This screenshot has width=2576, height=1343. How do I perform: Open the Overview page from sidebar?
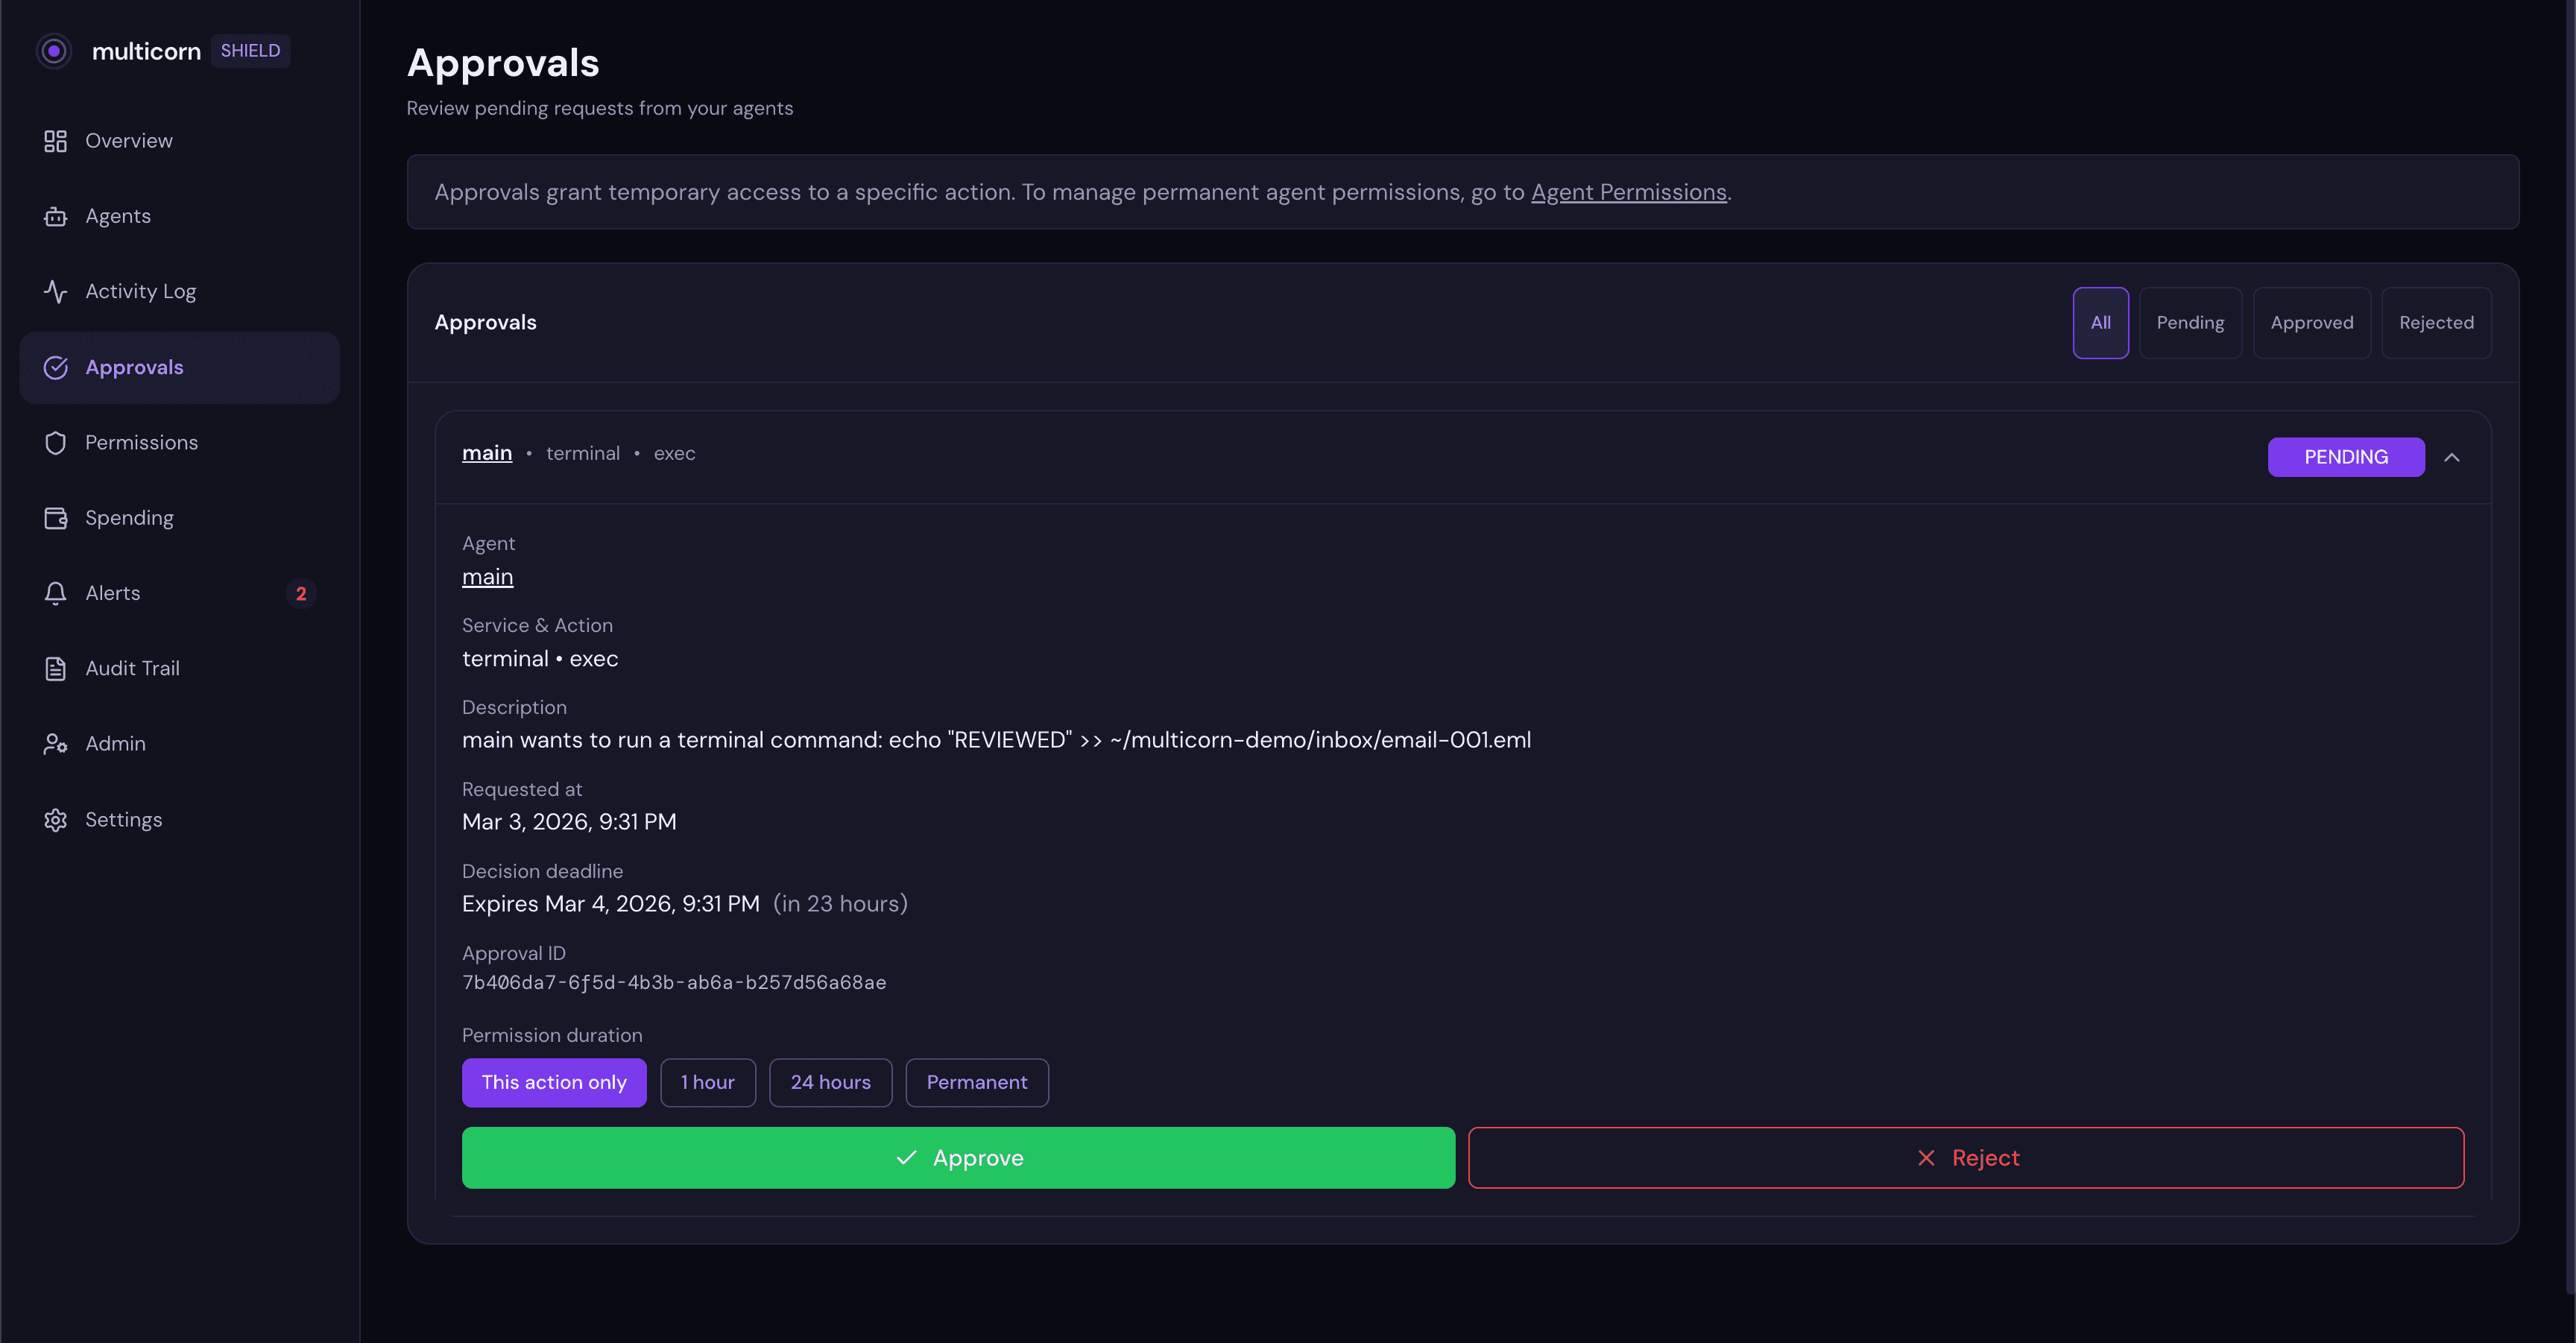pos(128,140)
